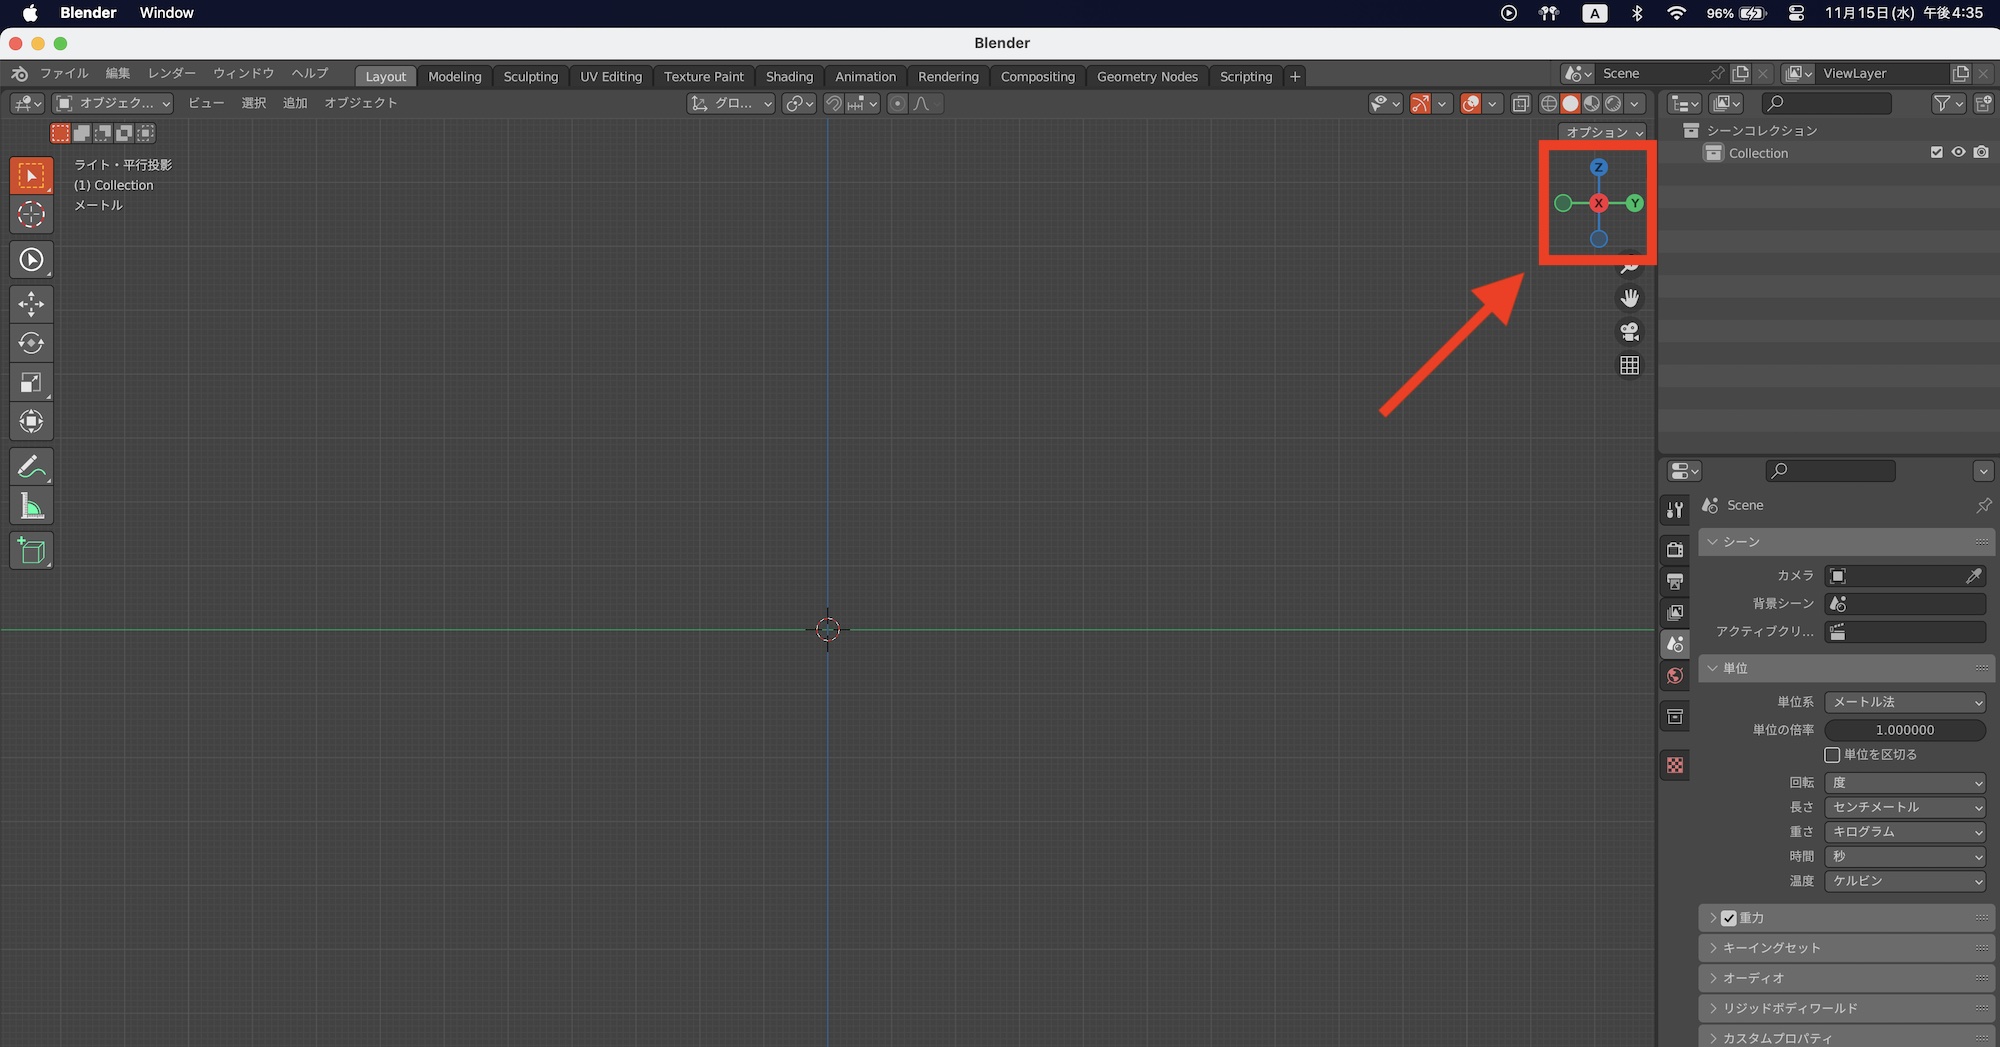Select the Rotate tool in the toolbar
This screenshot has height=1047, width=2000.
tap(31, 343)
